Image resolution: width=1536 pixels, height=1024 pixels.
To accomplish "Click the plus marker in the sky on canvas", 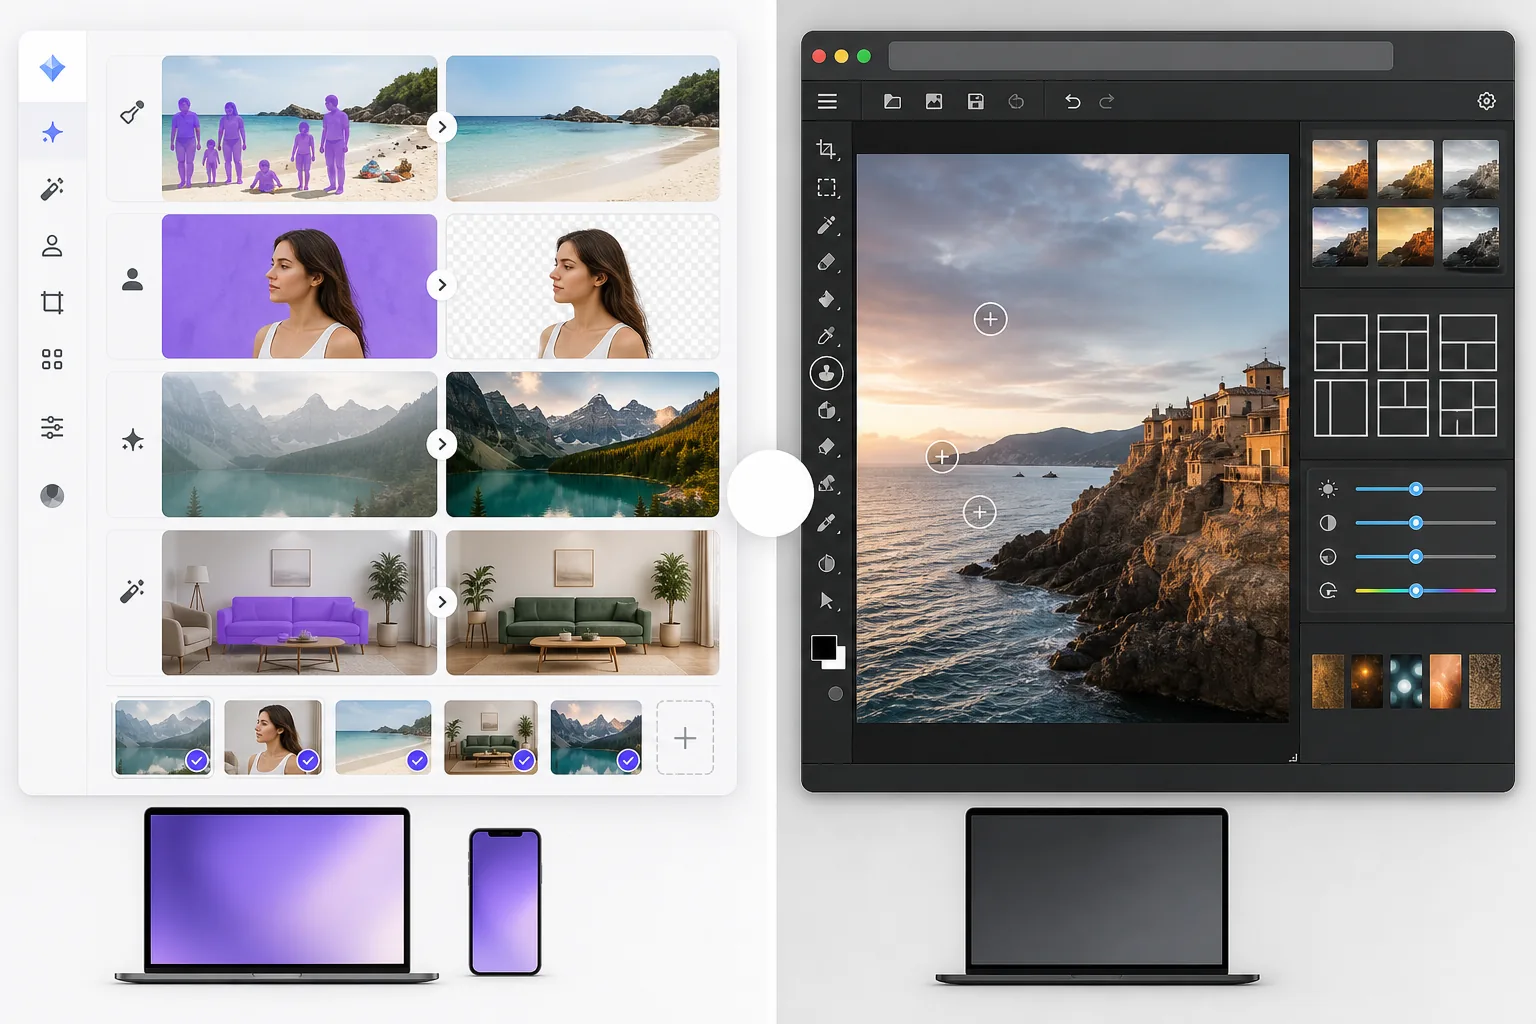I will point(990,319).
